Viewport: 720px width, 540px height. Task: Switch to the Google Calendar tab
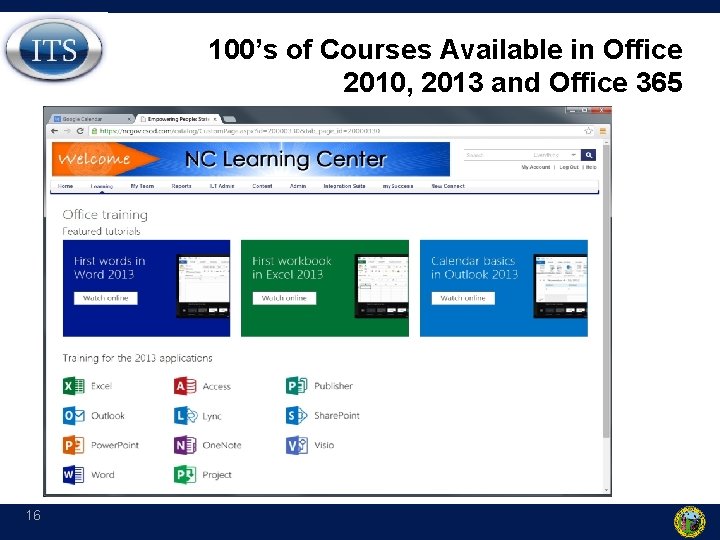click(x=91, y=119)
